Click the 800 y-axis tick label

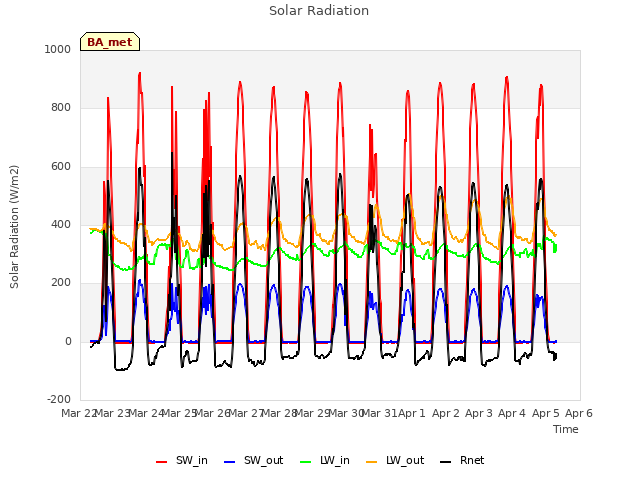click(x=61, y=108)
